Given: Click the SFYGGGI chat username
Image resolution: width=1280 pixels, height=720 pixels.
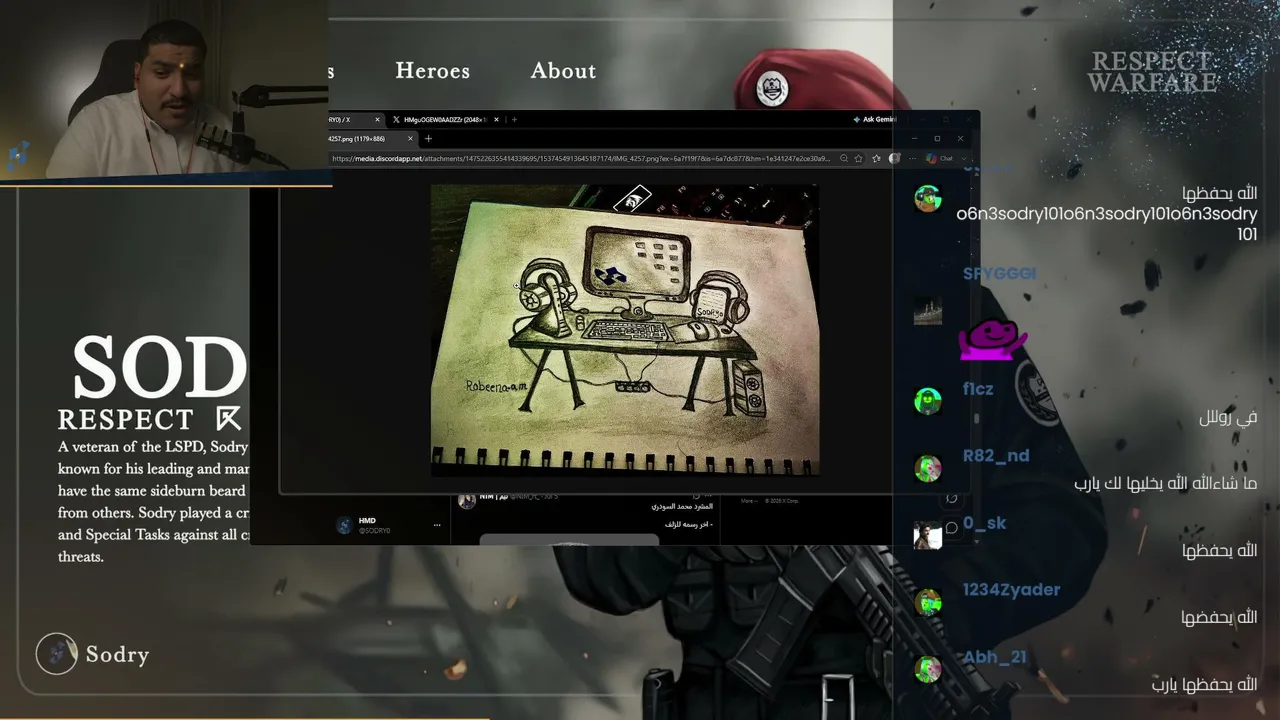Looking at the screenshot, I should [x=999, y=274].
